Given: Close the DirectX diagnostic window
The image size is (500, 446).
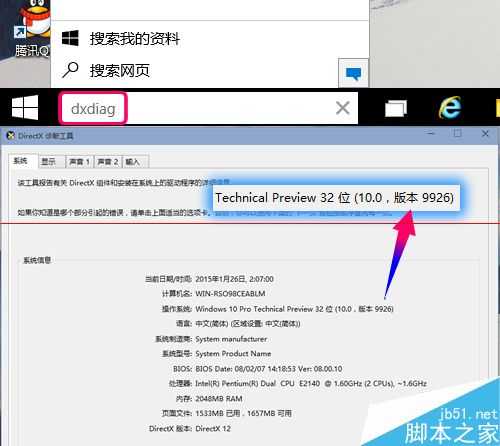Looking at the screenshot, I should click(x=485, y=134).
